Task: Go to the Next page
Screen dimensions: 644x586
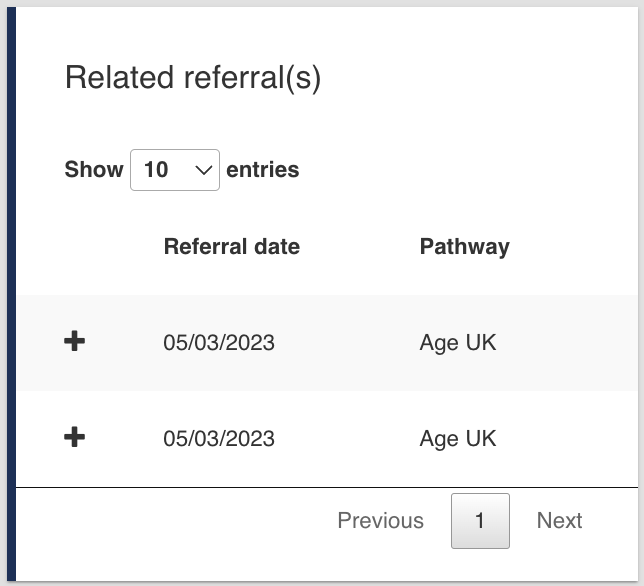Action: (x=559, y=521)
